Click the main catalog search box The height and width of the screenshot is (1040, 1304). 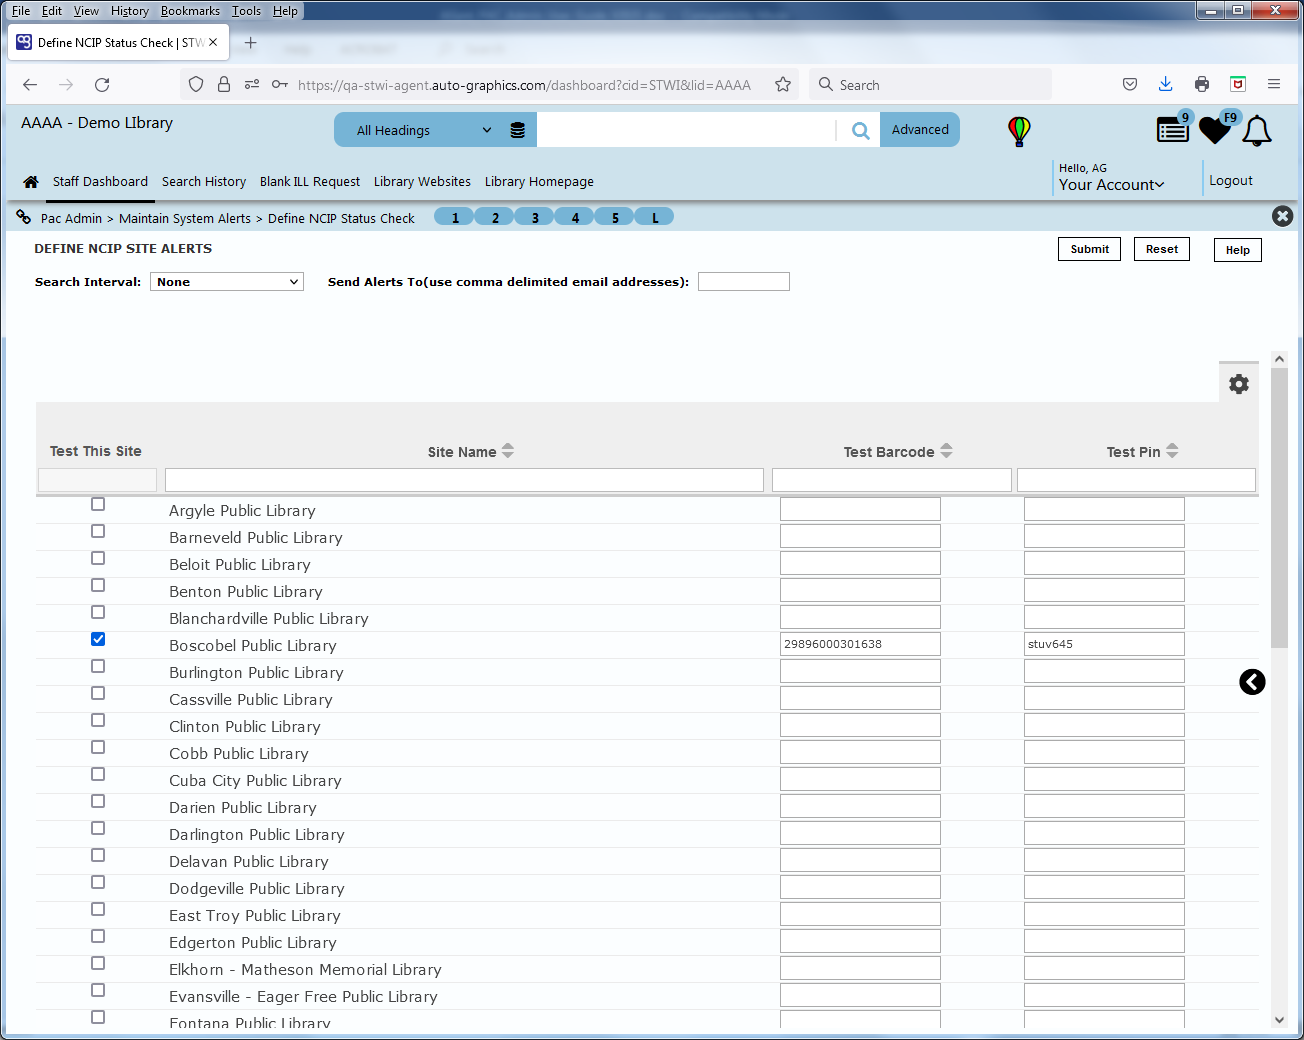[x=686, y=130]
